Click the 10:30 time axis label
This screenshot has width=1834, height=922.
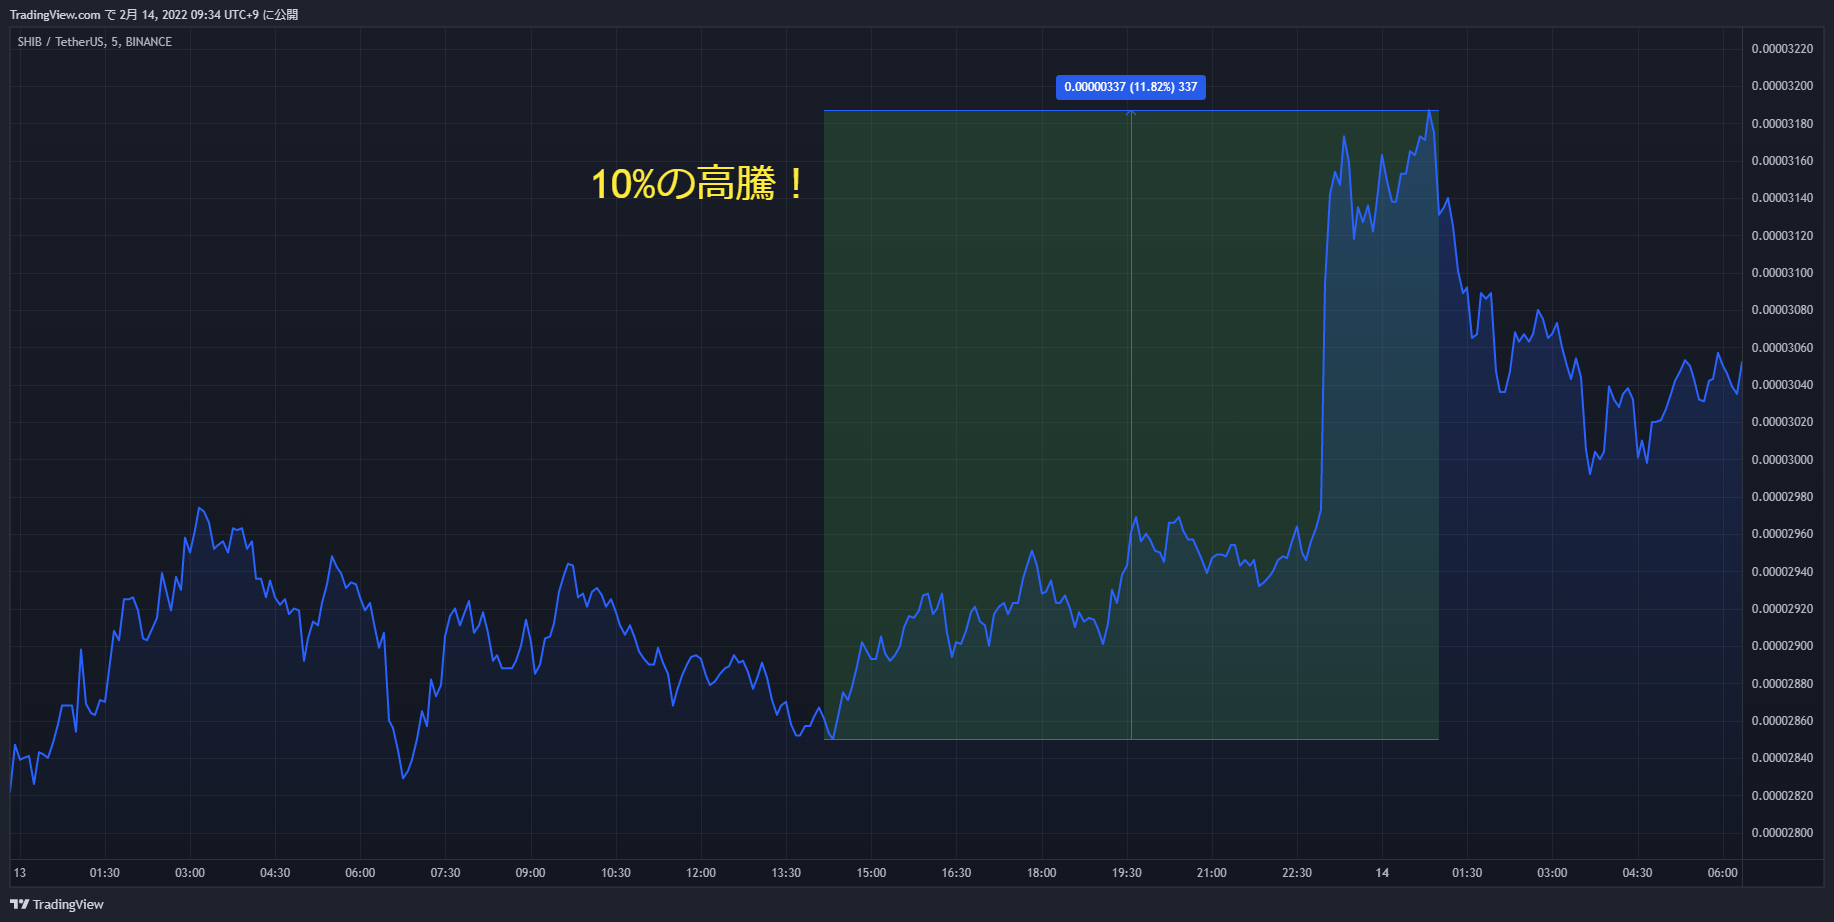point(616,873)
